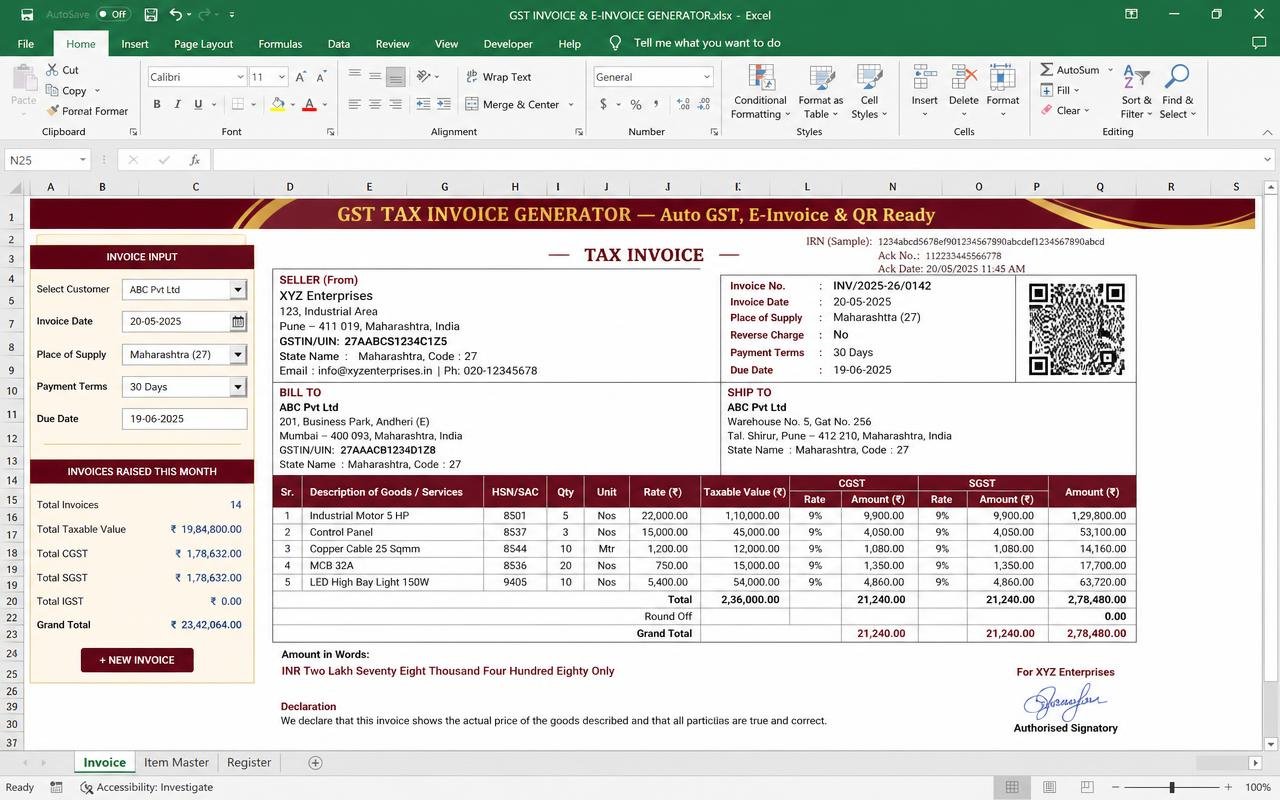Screen dimensions: 1280x800
Task: Open the Insert ribbon tab
Action: [135, 44]
